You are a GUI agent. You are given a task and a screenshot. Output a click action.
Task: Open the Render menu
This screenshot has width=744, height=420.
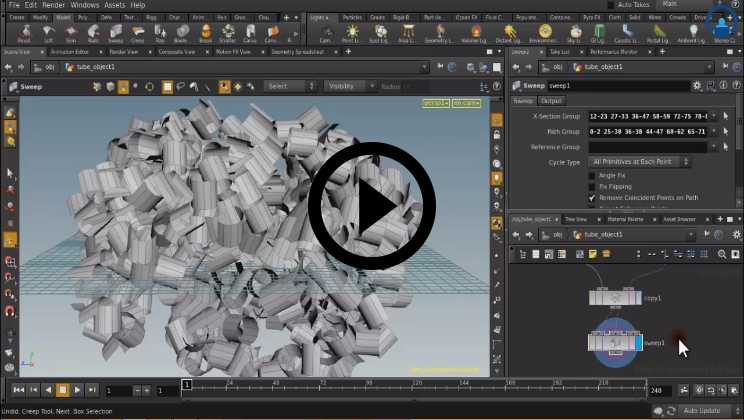click(53, 5)
